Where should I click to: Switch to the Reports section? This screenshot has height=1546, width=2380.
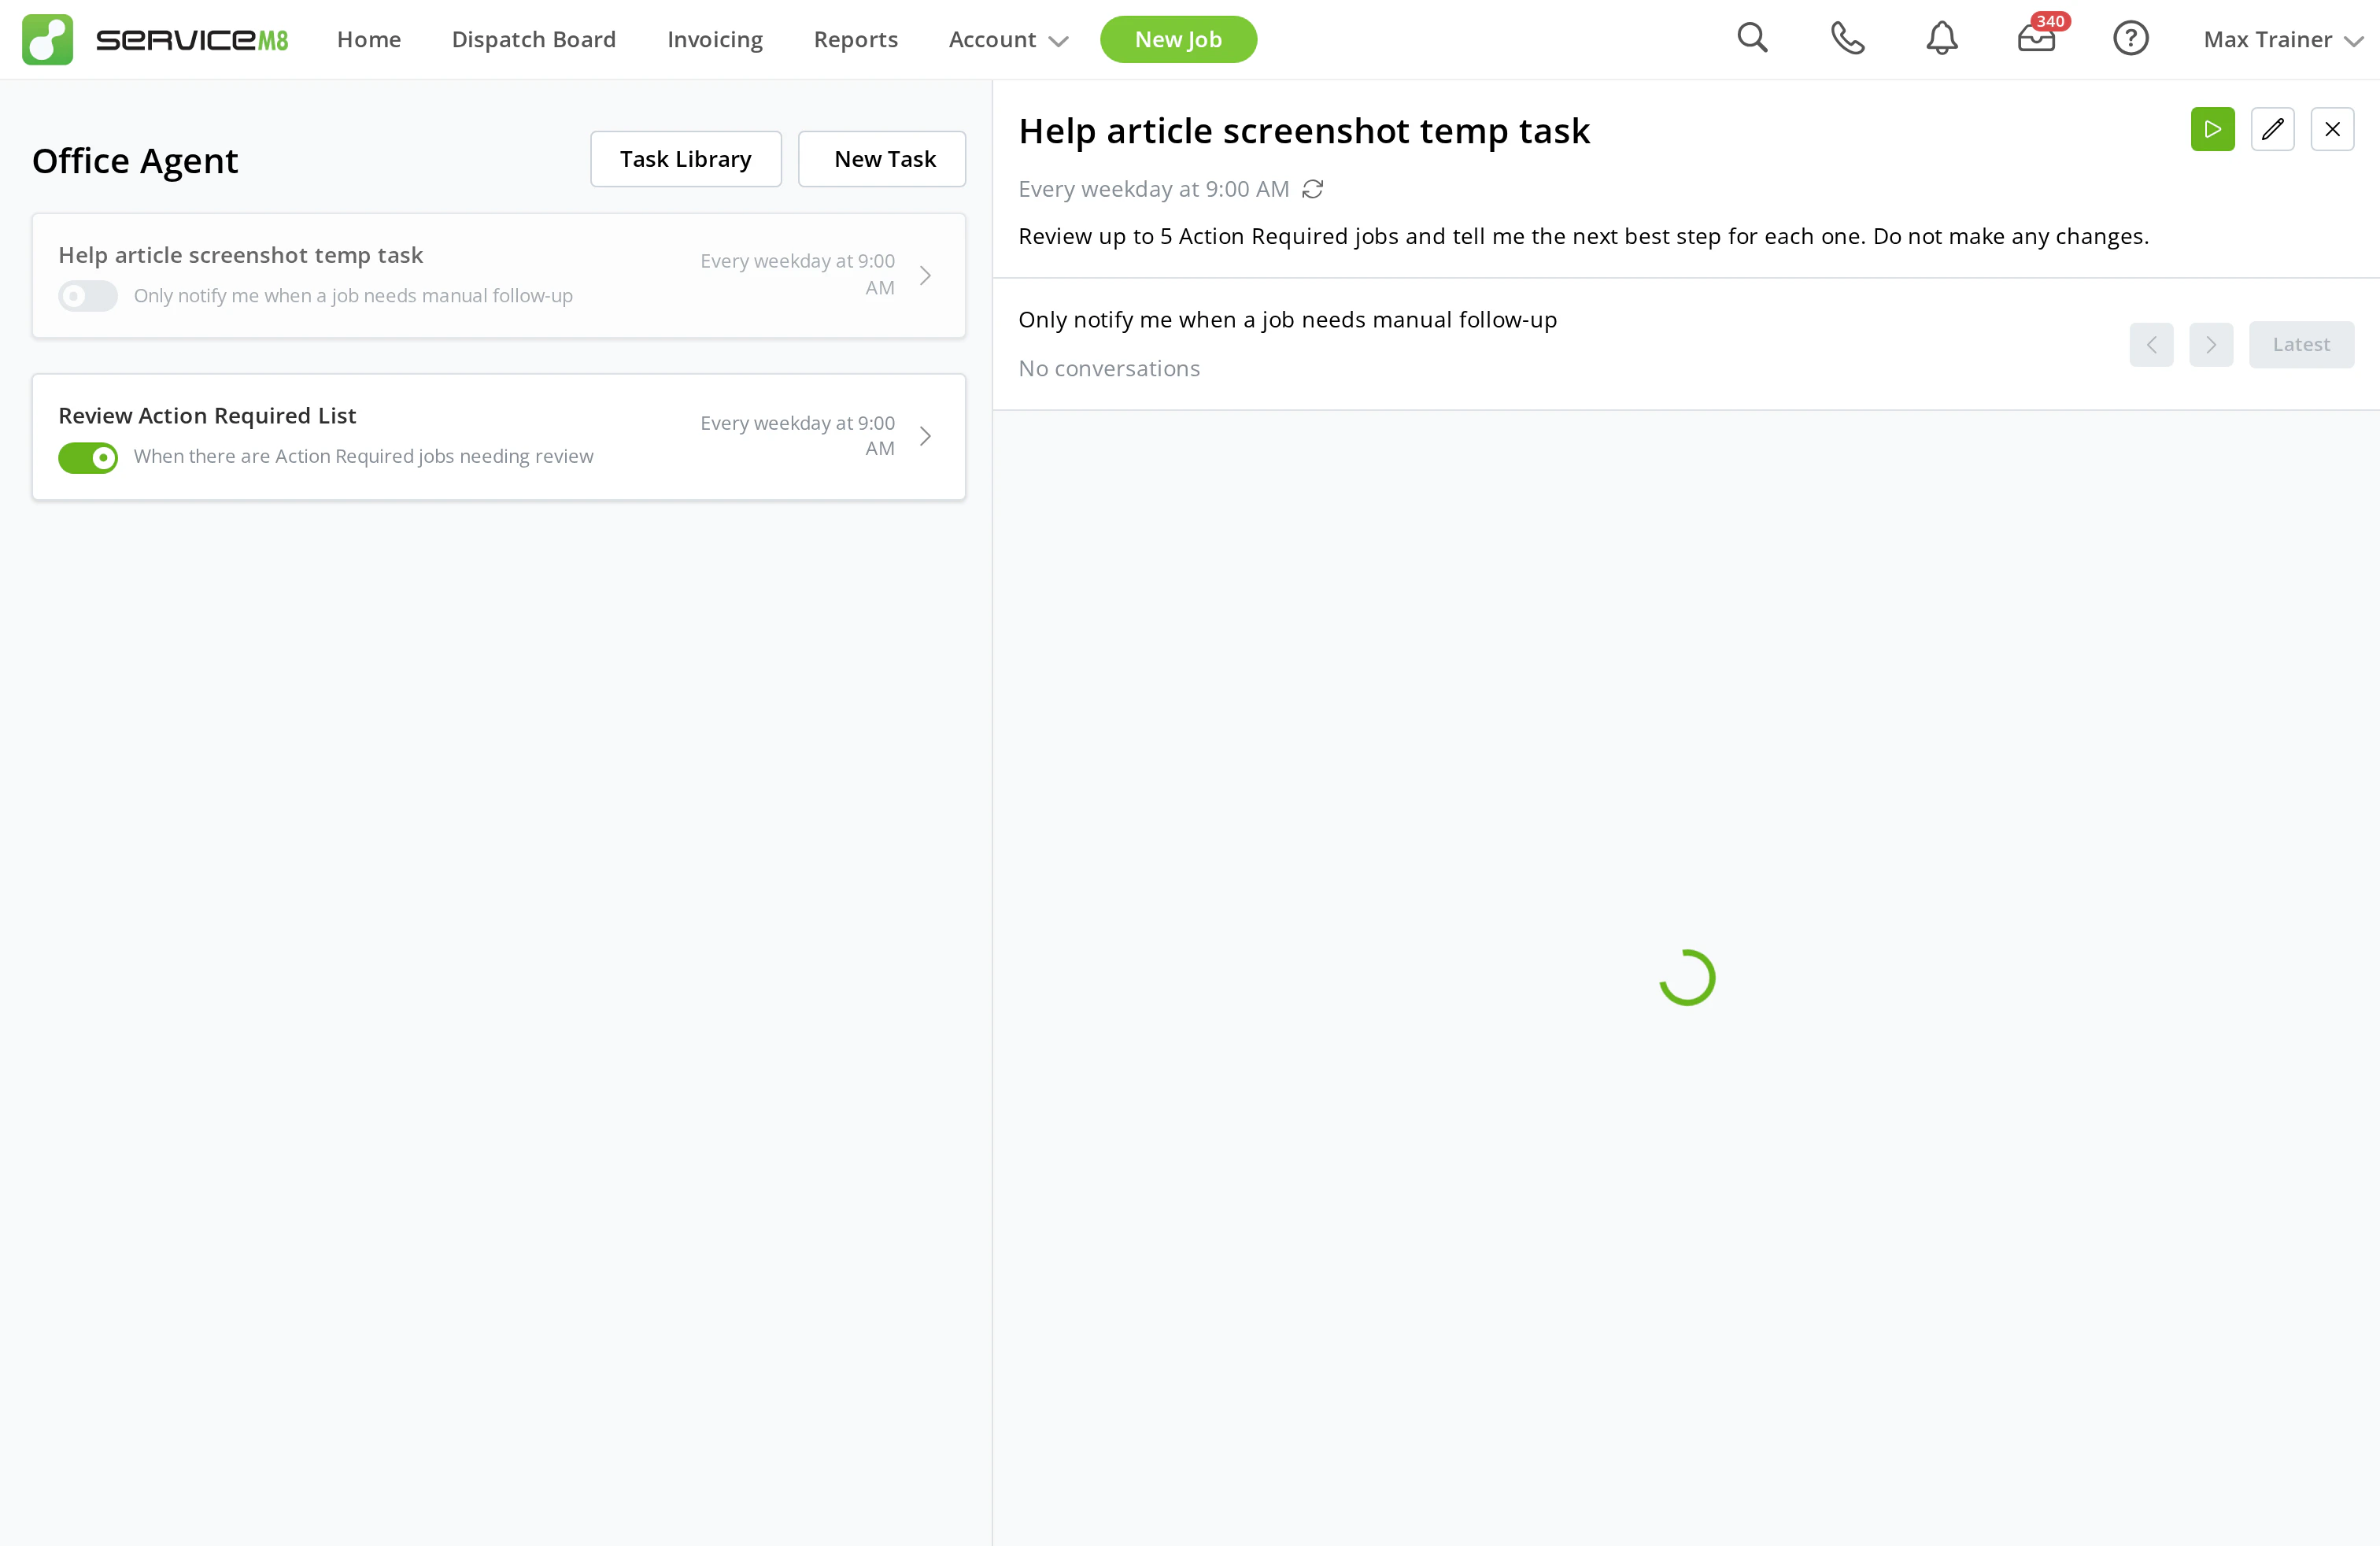tap(855, 40)
